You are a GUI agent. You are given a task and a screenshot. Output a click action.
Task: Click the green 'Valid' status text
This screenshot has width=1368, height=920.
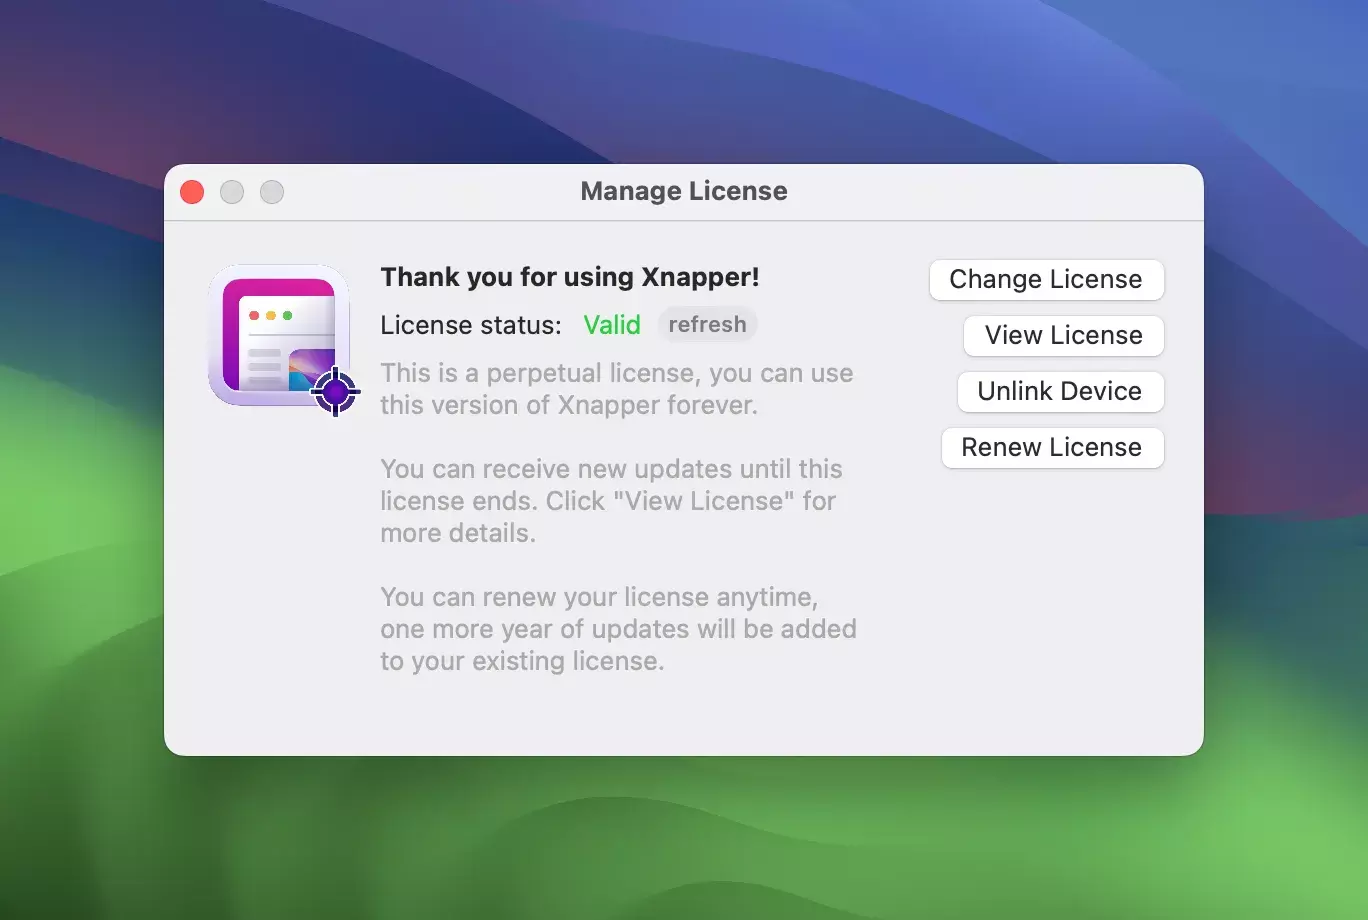tap(612, 325)
